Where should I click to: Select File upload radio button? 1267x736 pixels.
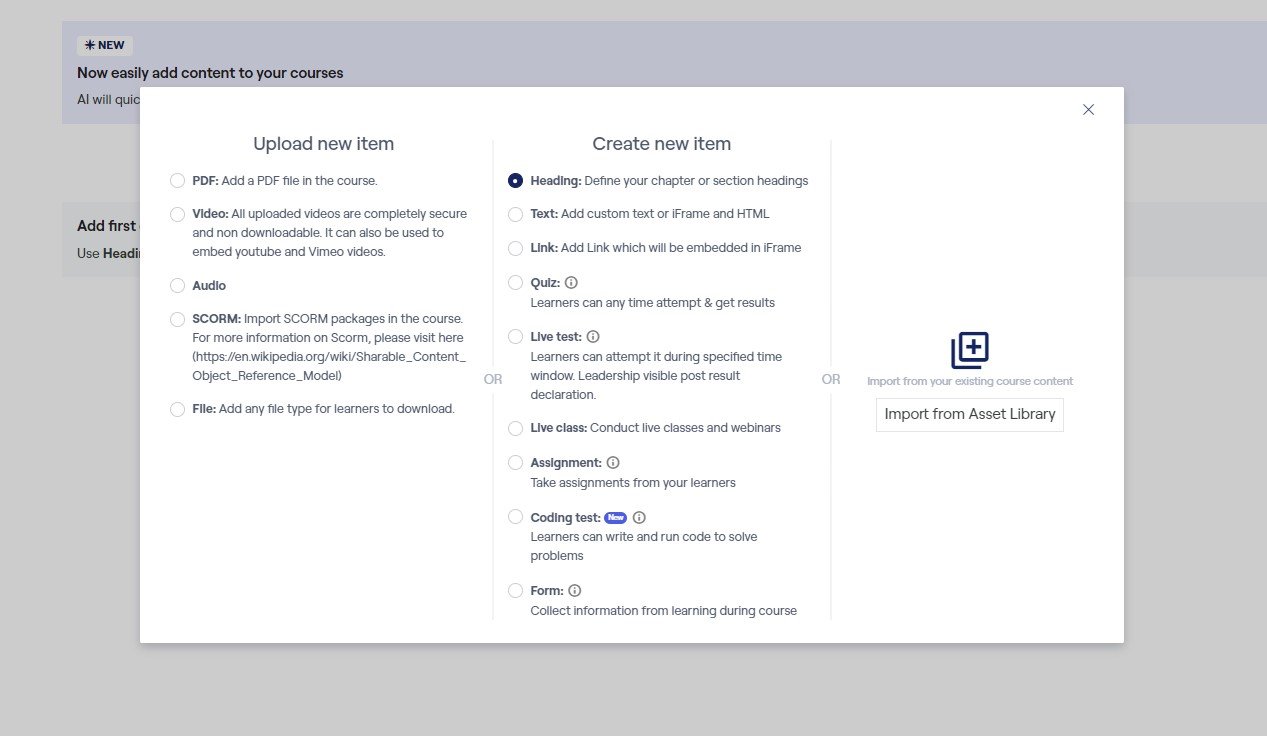[177, 409]
